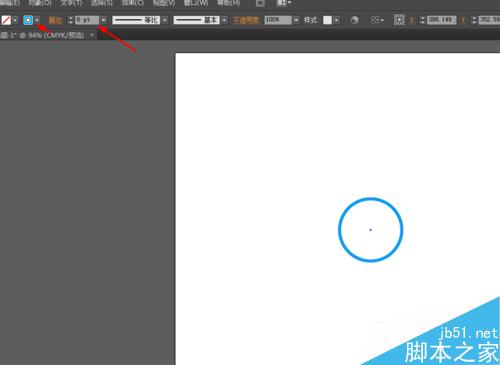
Task: Open the arrange documents layout icon
Action: (x=284, y=3)
